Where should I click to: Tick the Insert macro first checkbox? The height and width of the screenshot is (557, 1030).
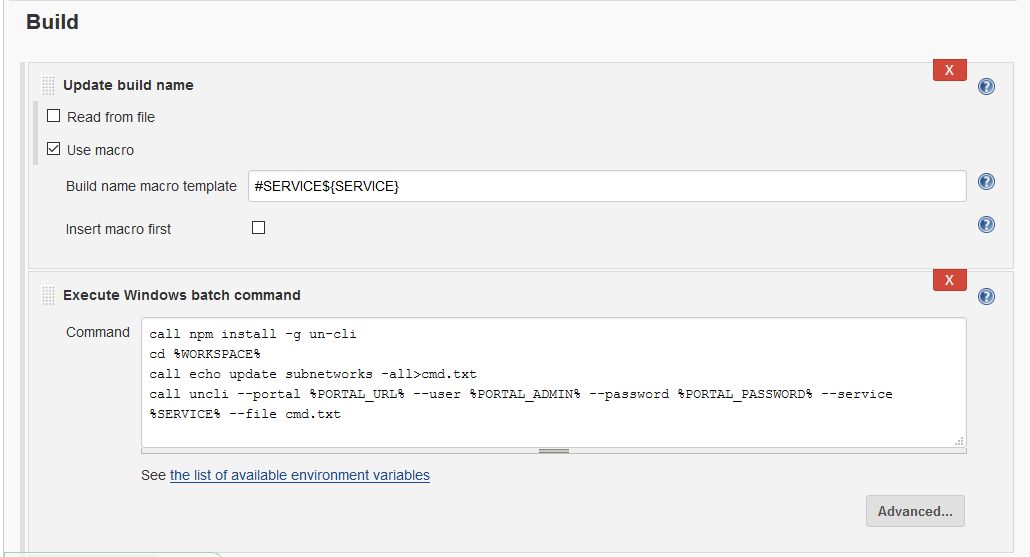pyautogui.click(x=258, y=228)
